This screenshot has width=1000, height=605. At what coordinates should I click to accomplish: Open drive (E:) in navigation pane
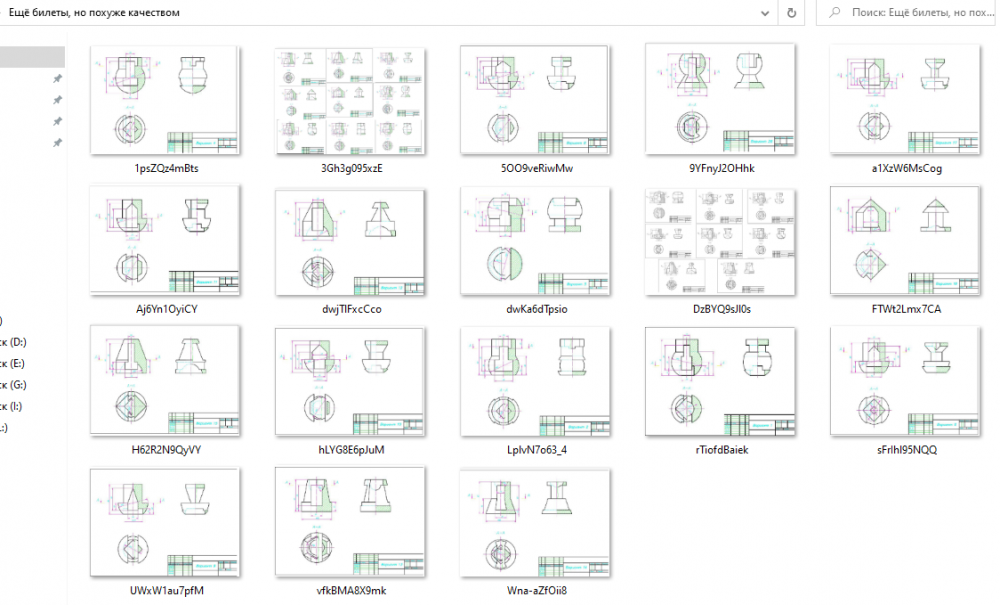pyautogui.click(x=13, y=363)
